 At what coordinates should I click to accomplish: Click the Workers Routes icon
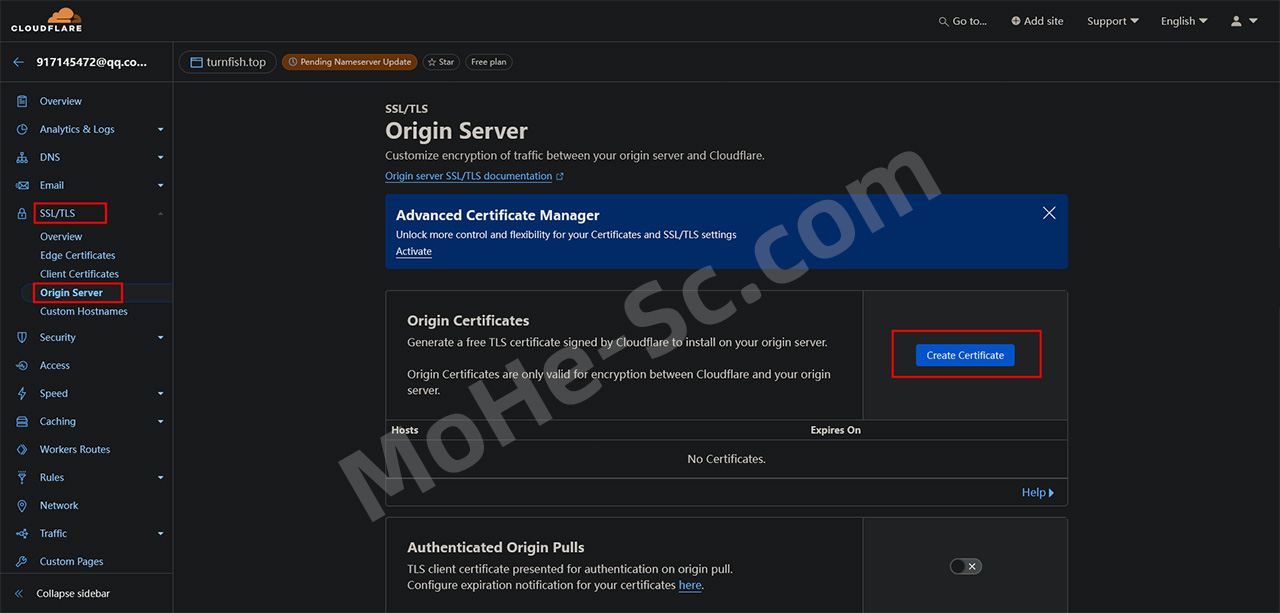tap(22, 450)
